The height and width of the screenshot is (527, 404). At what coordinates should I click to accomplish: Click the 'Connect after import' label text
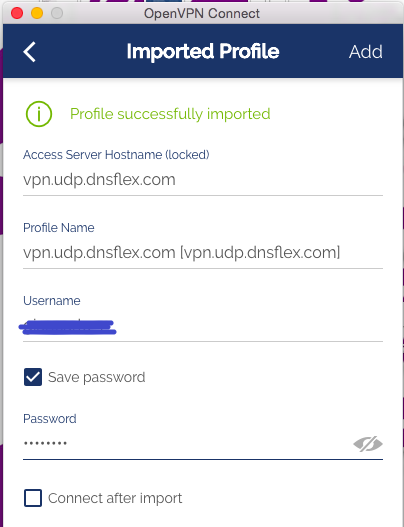coord(115,498)
